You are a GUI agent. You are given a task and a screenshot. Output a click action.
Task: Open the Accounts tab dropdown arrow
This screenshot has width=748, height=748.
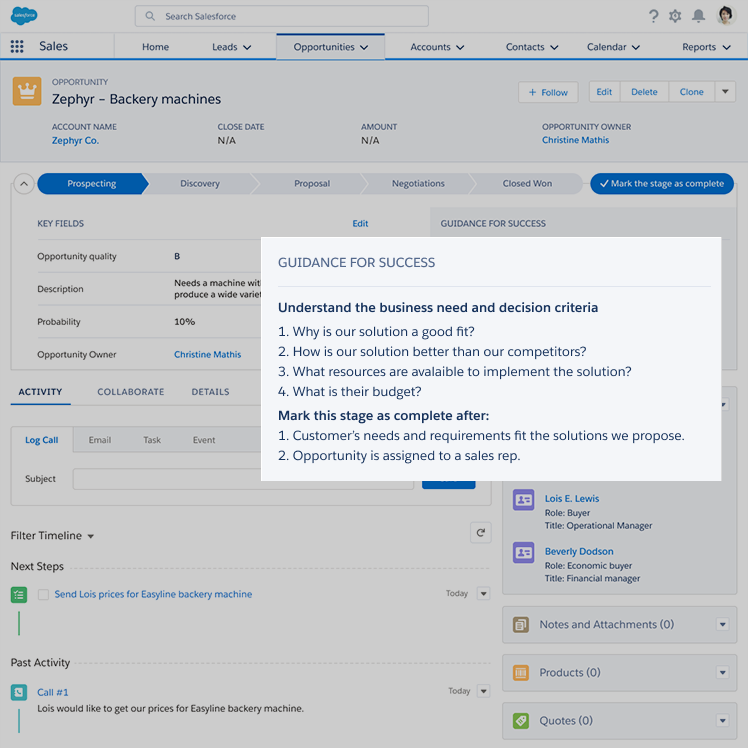(x=460, y=47)
